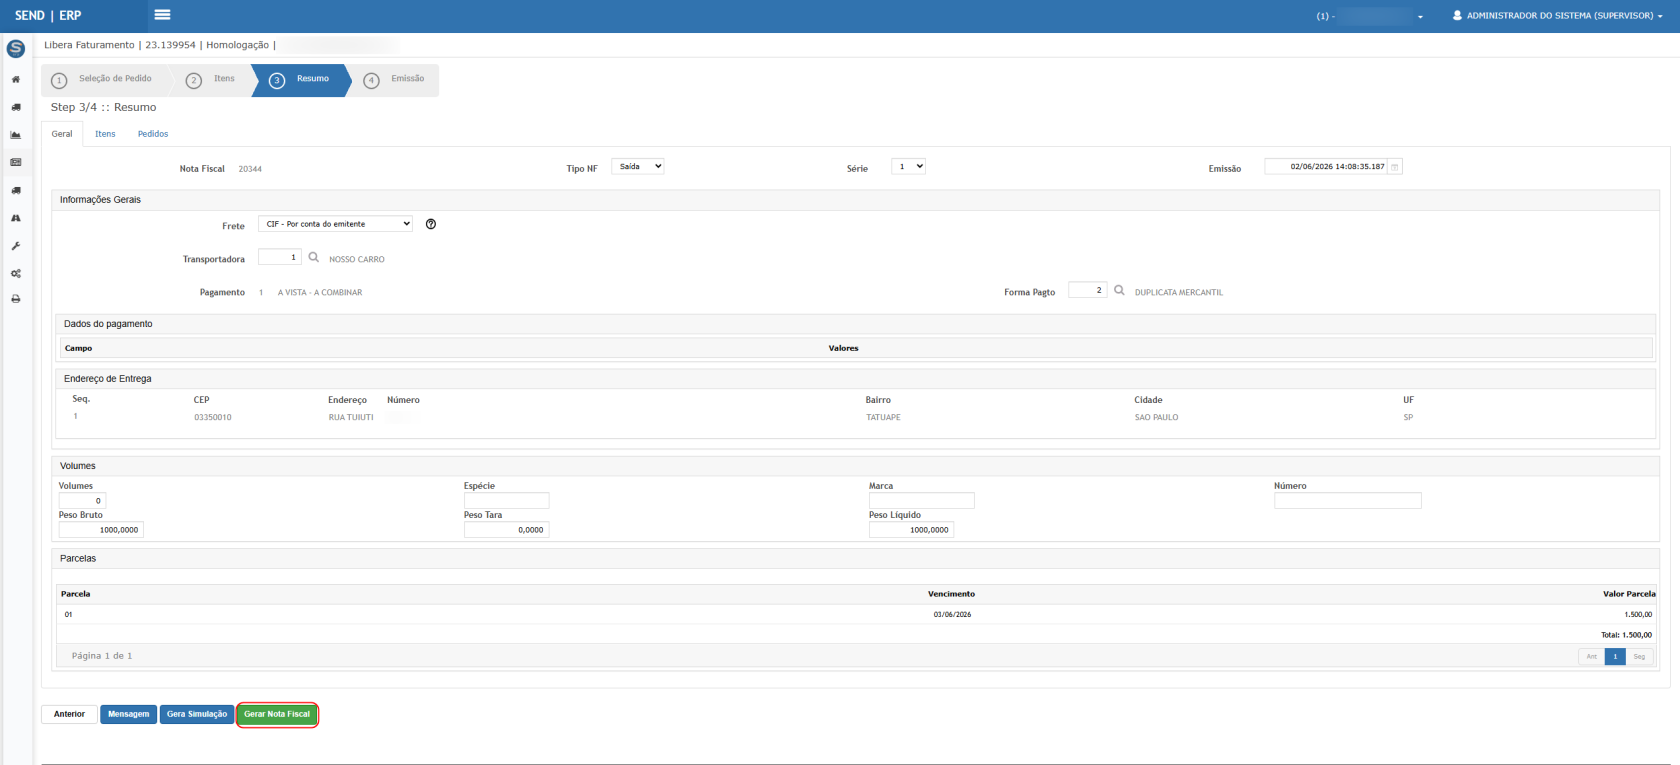Click the Seg pagination button
The width and height of the screenshot is (1680, 765).
(1639, 656)
